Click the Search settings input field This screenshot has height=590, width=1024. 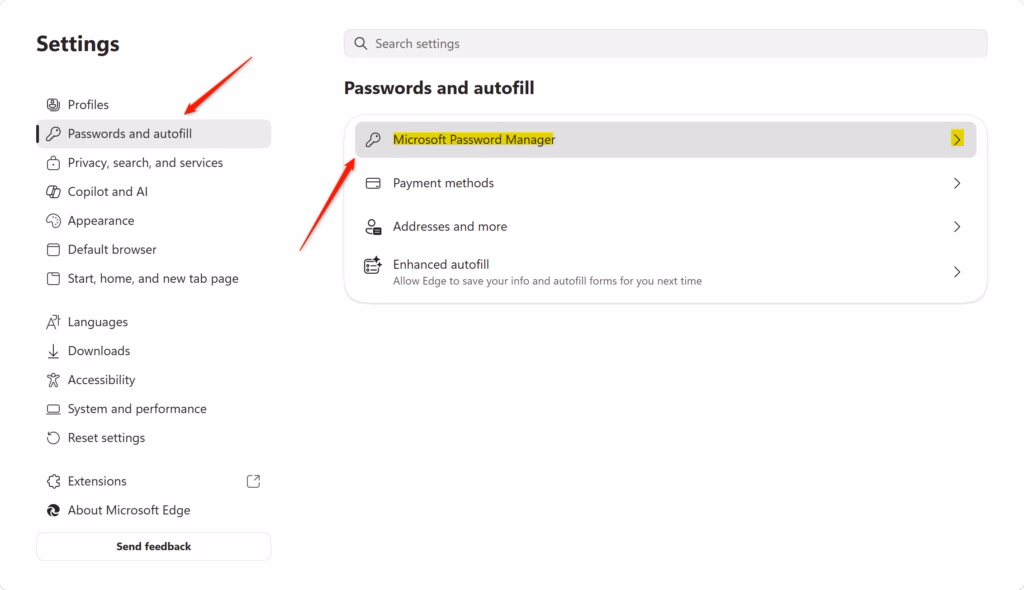tap(665, 43)
